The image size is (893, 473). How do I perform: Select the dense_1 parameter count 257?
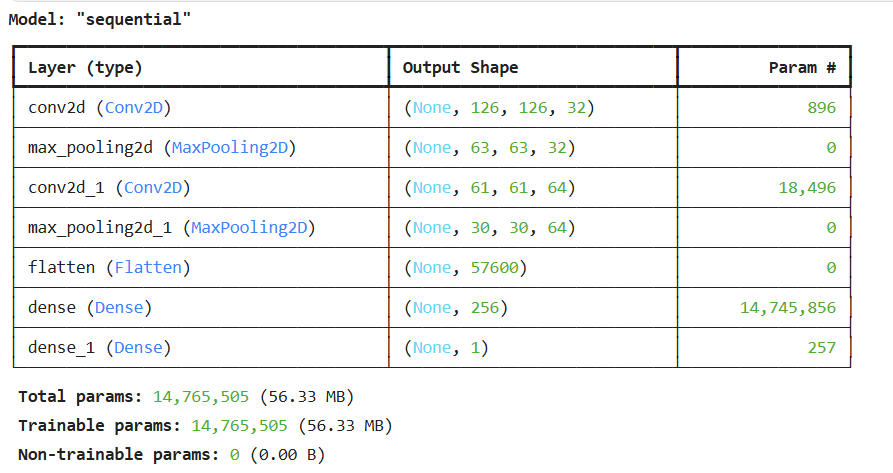coord(821,348)
